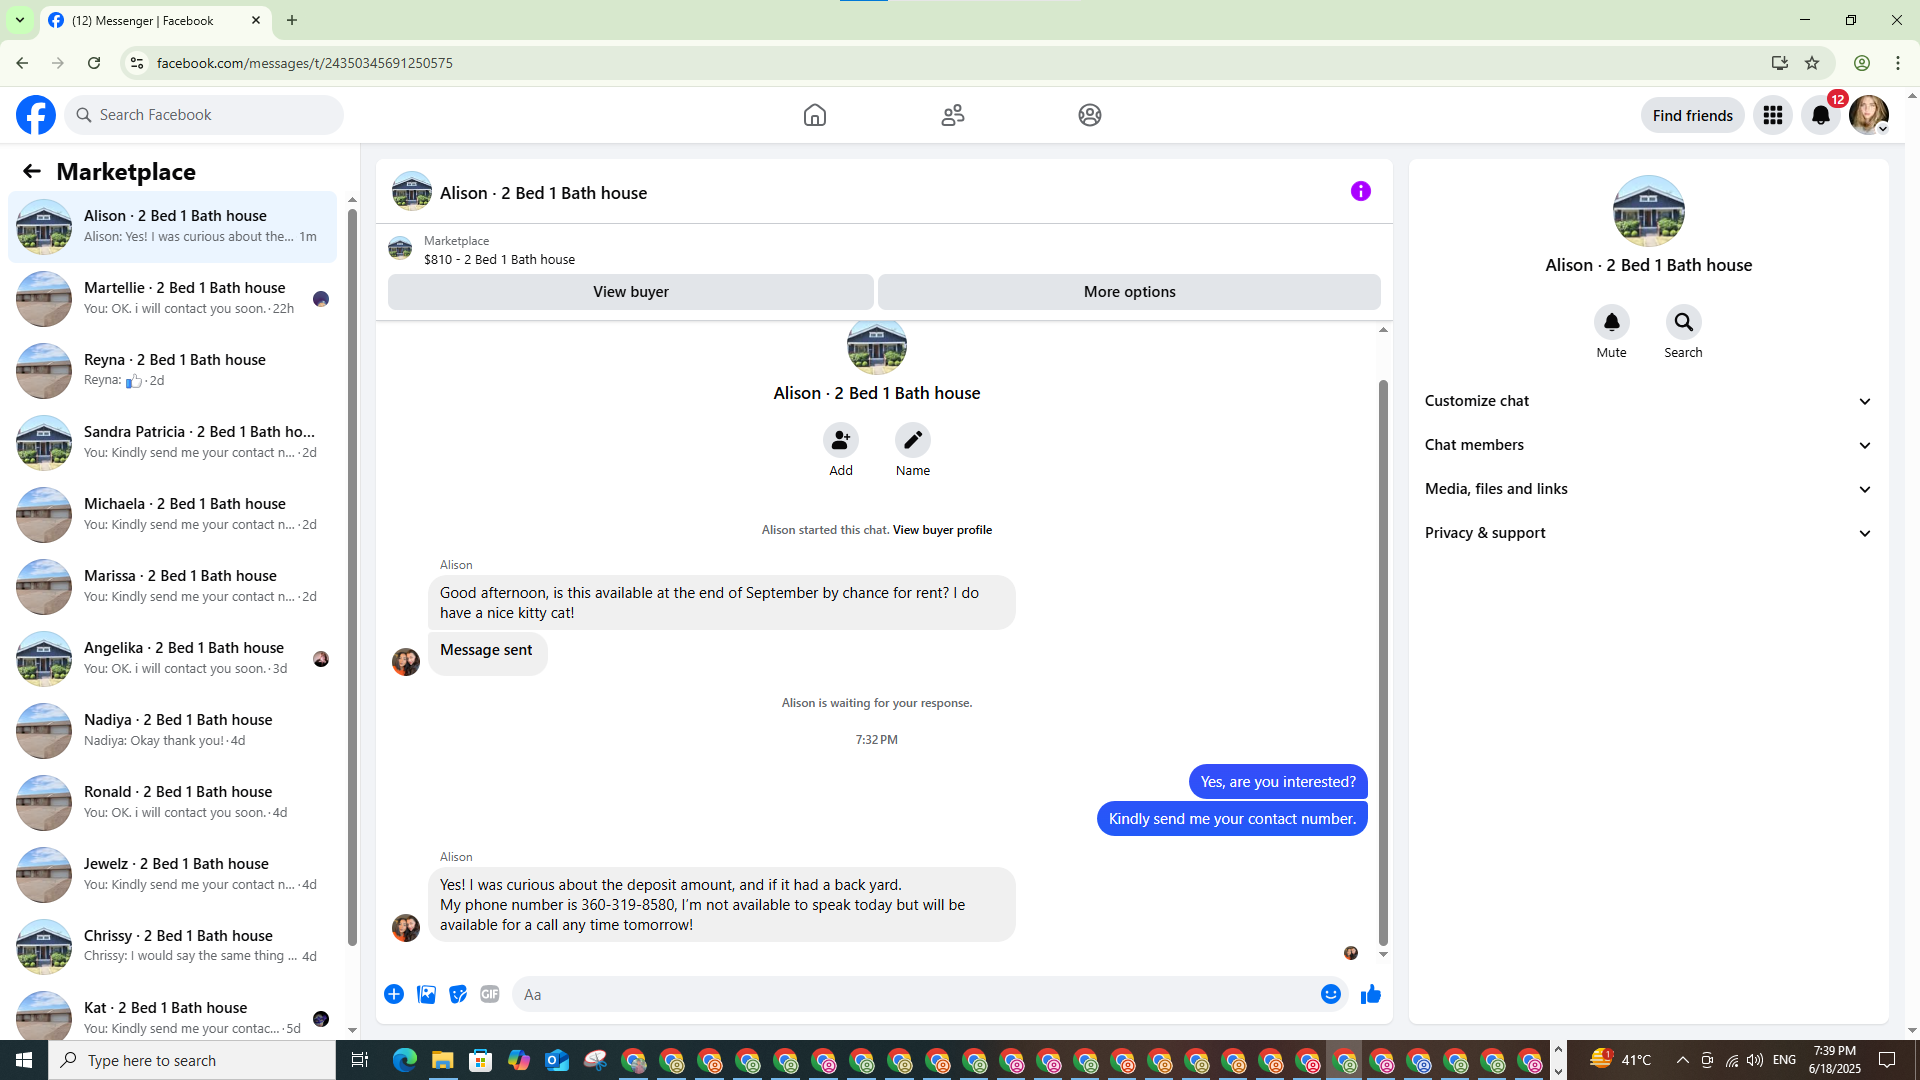Screen dimensions: 1920x1080
Task: Choose a sticker in the composer
Action: point(458,994)
